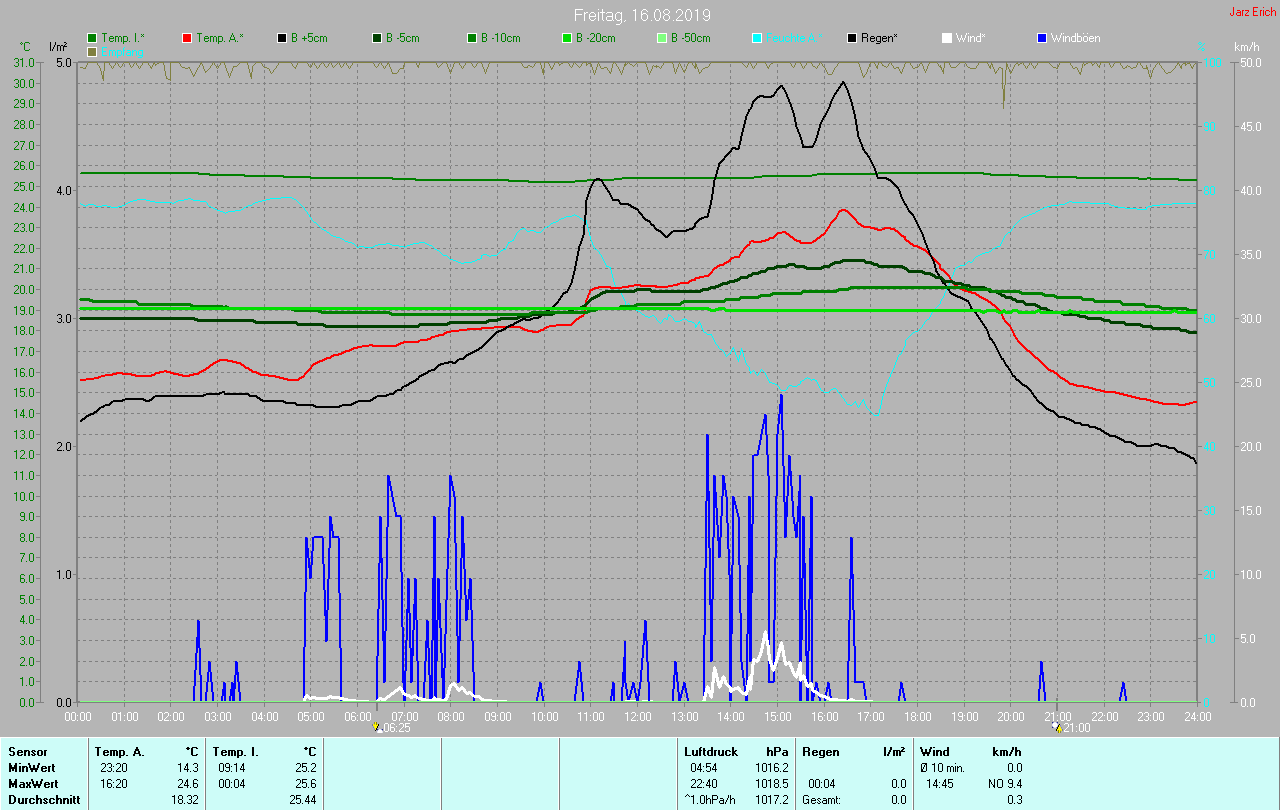Image resolution: width=1280 pixels, height=810 pixels.
Task: Select the Sensor header in the stats table
Action: pyautogui.click(x=26, y=752)
